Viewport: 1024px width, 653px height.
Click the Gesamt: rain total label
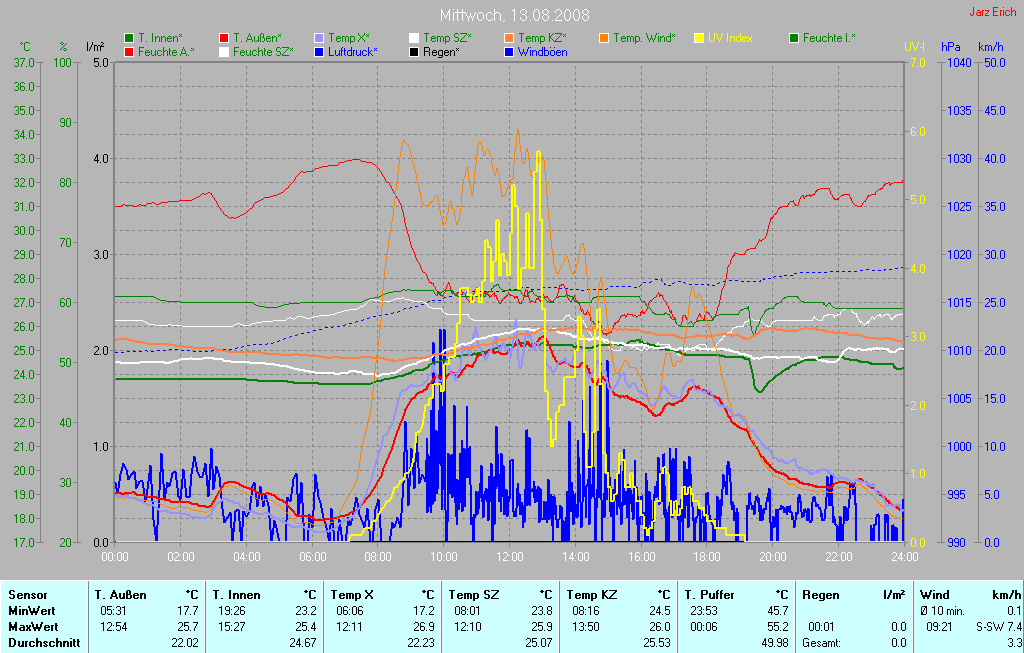pos(822,643)
